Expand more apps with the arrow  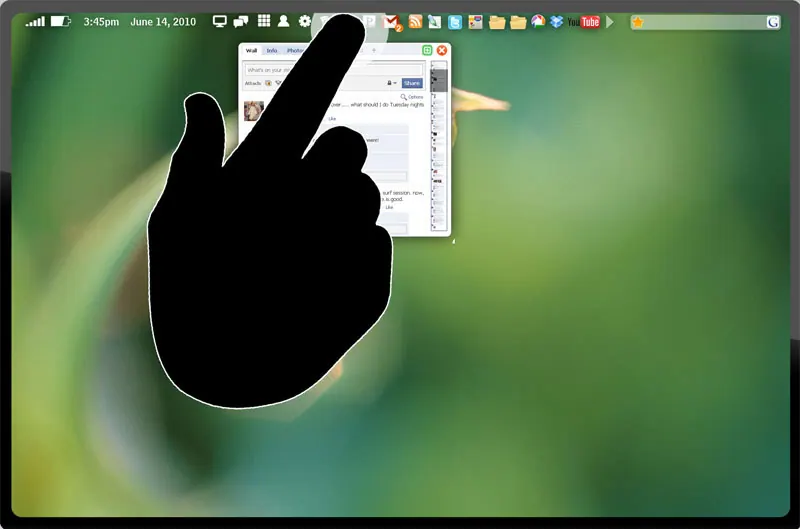(609, 22)
